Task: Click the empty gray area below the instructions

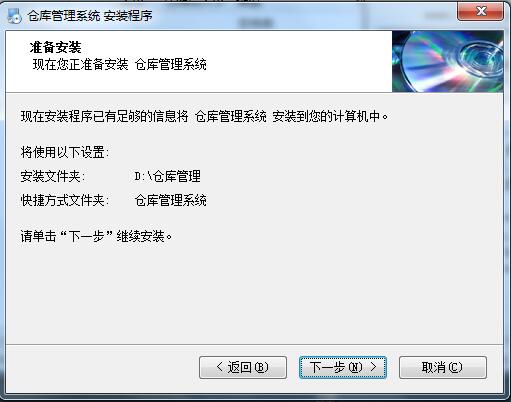Action: point(254,293)
